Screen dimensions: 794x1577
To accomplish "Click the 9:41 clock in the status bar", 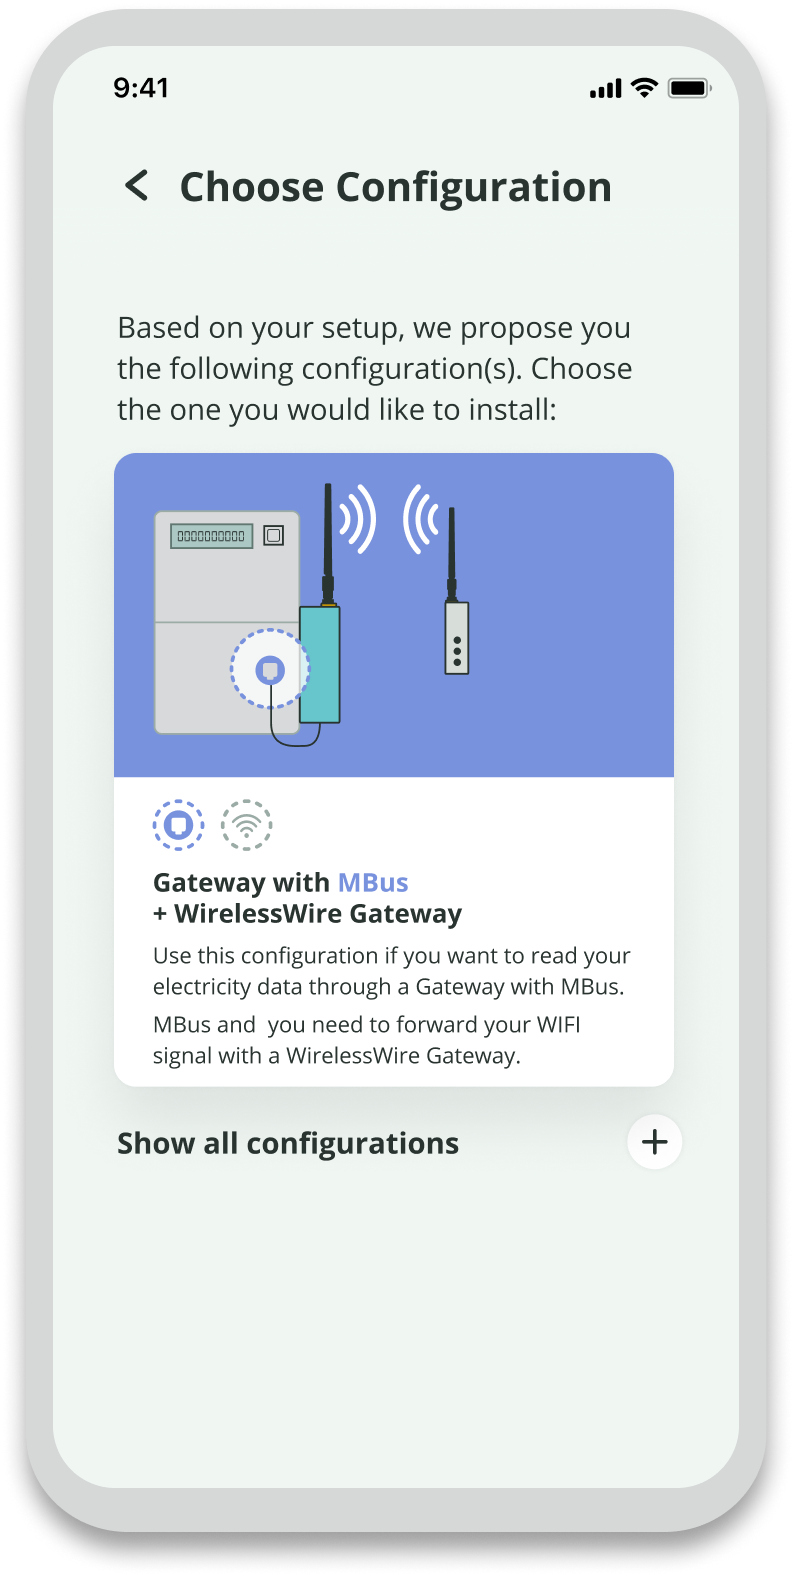I will pyautogui.click(x=141, y=88).
